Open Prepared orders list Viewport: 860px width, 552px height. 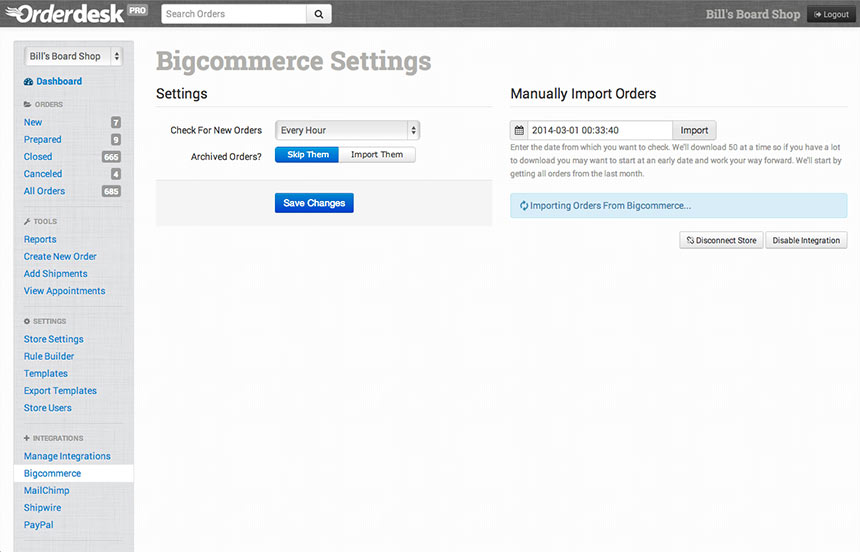pos(42,140)
